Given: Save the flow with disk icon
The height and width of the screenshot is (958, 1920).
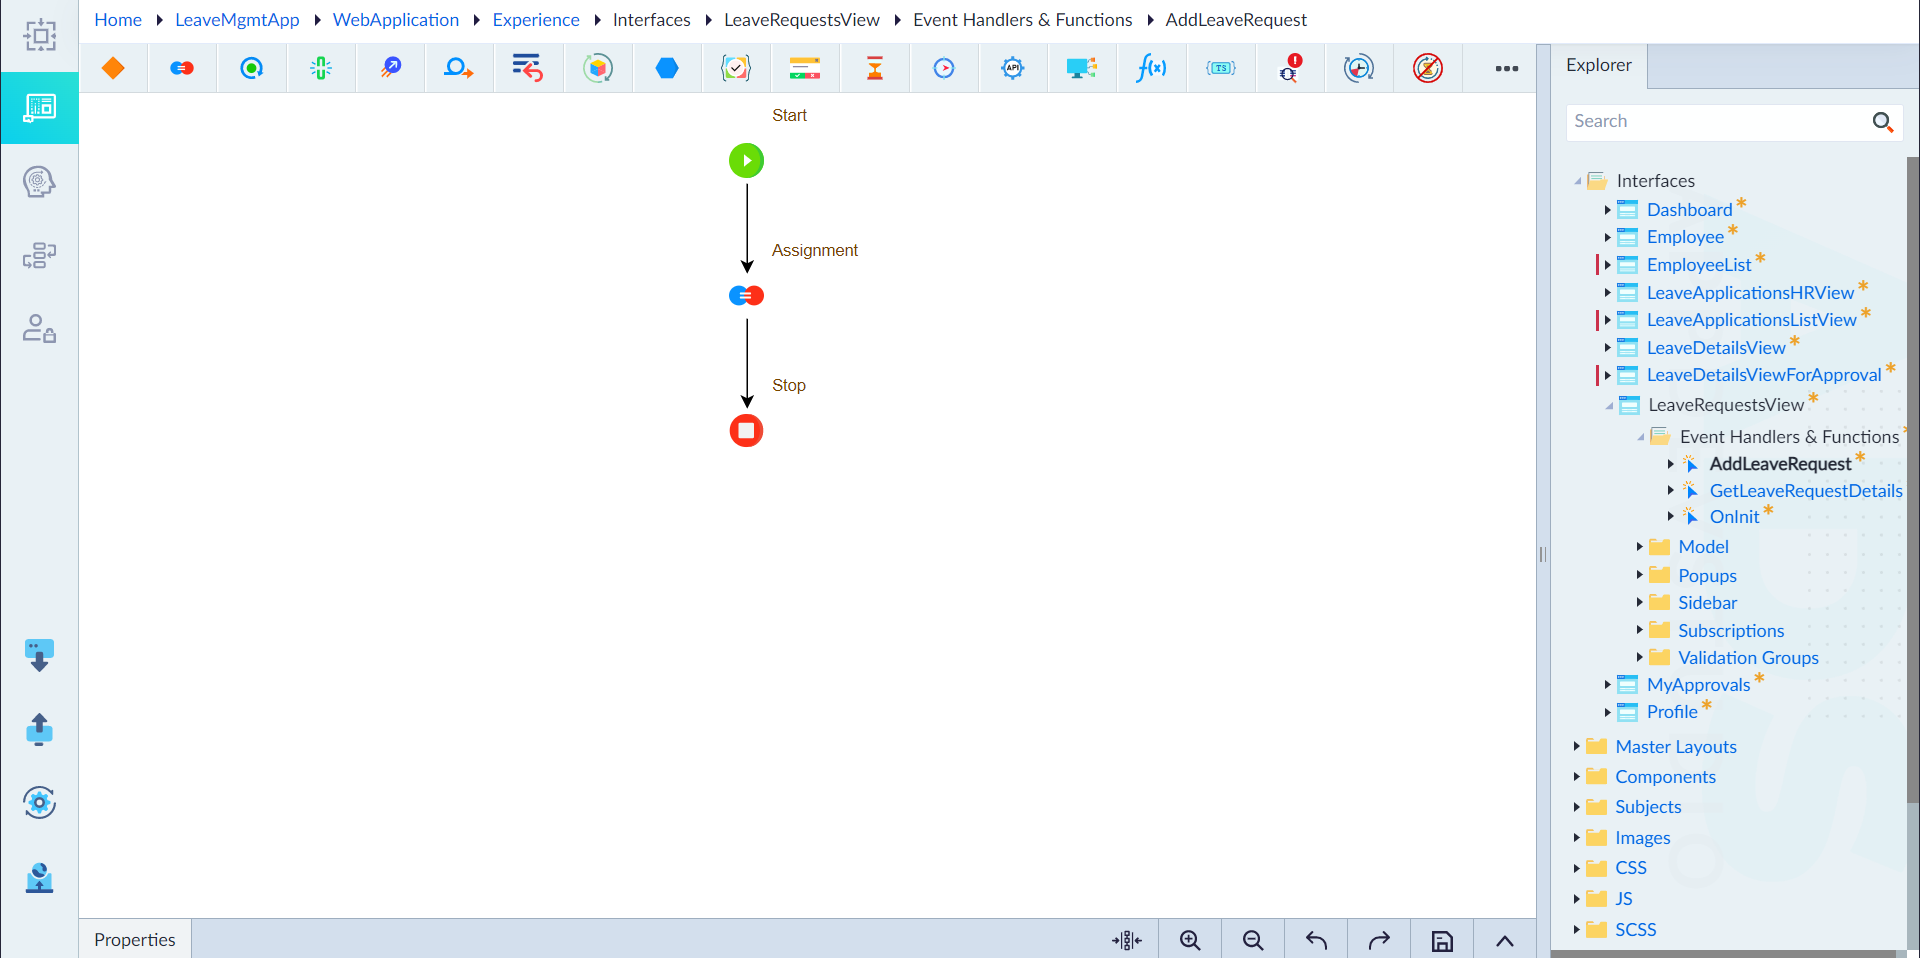Looking at the screenshot, I should tap(1442, 940).
